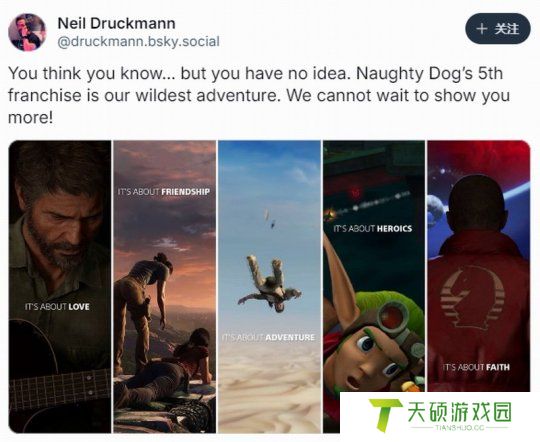Viewport: 540px width, 442px height.
Task: Click the TIANSHUO.CC site address
Action: coord(459,428)
